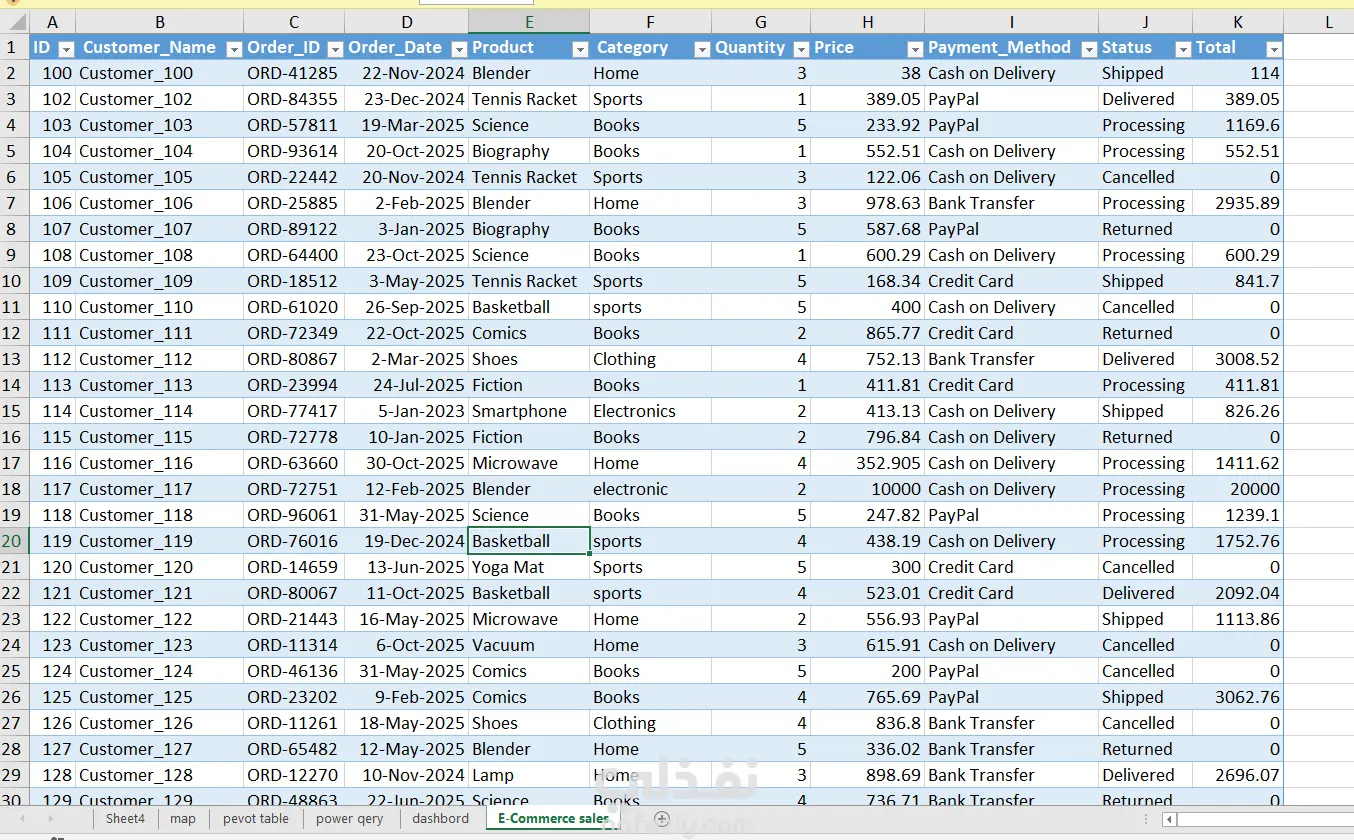Open the Order_ID filter dropdown
This screenshot has width=1354, height=840.
pos(335,48)
